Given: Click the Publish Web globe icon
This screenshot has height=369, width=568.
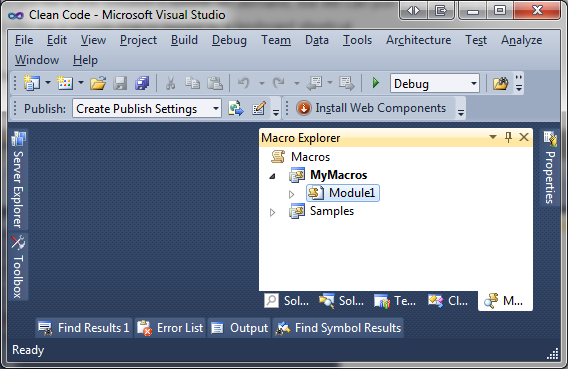Looking at the screenshot, I should 236,108.
